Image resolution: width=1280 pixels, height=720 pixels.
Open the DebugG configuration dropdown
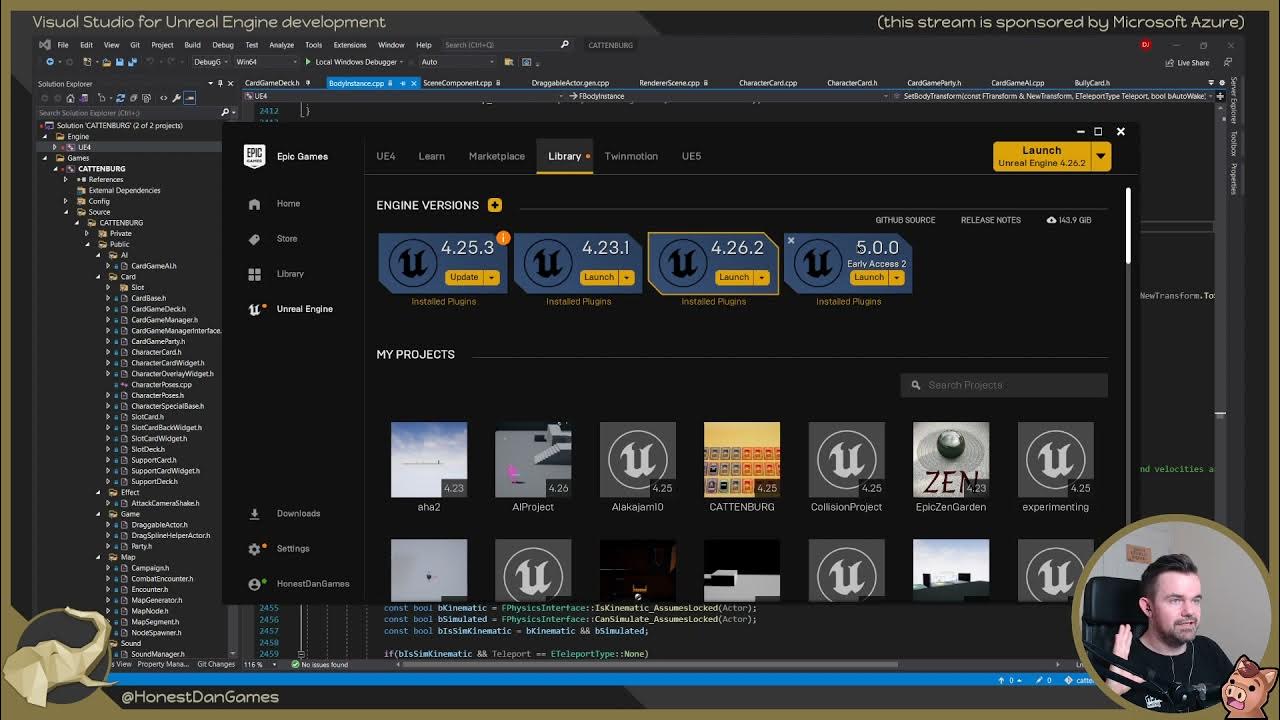pyautogui.click(x=210, y=62)
